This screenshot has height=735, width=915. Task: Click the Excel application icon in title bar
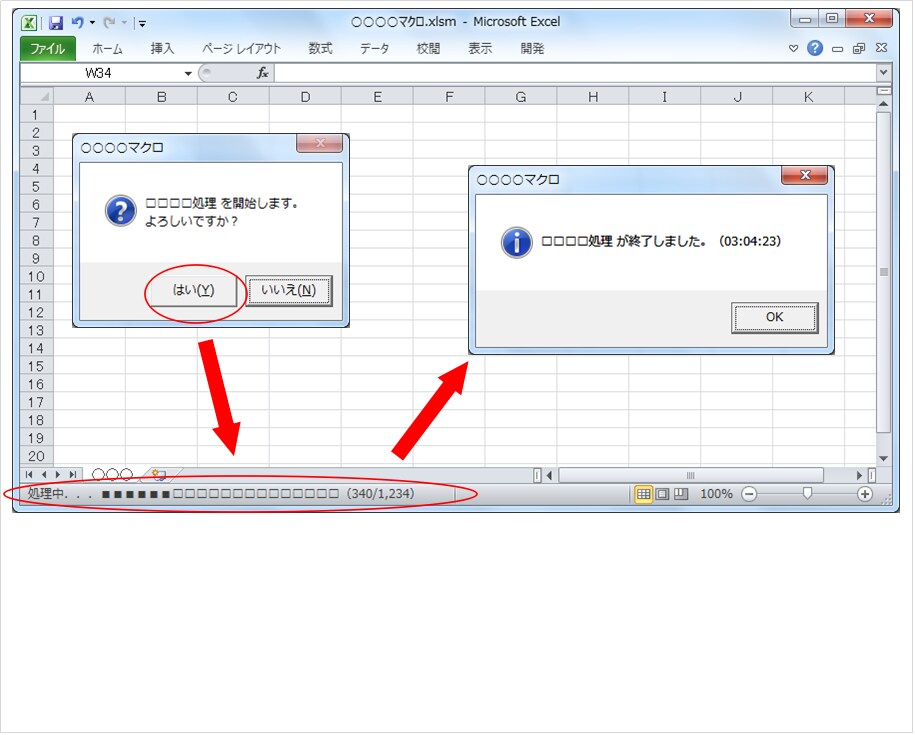(29, 23)
